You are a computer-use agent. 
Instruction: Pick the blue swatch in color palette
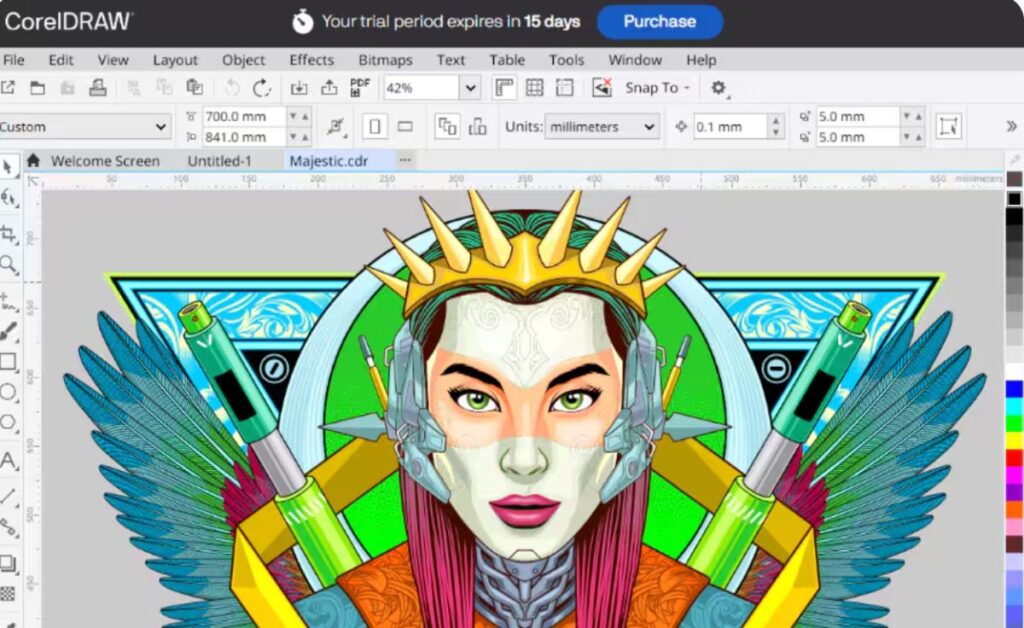[1014, 389]
